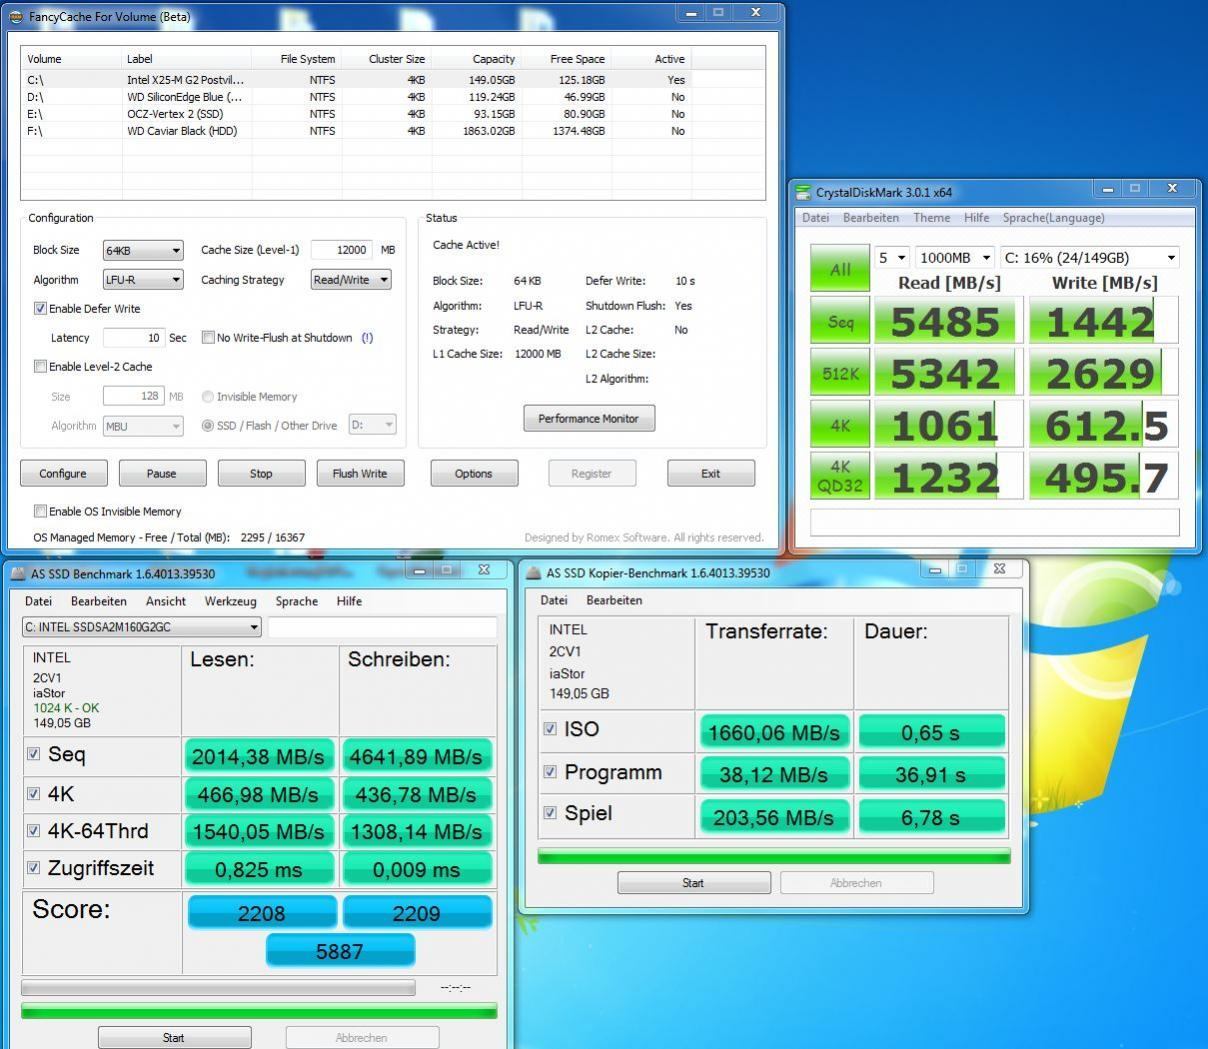The height and width of the screenshot is (1049, 1208).
Task: Click the (!) info hint icon
Action: point(367,338)
